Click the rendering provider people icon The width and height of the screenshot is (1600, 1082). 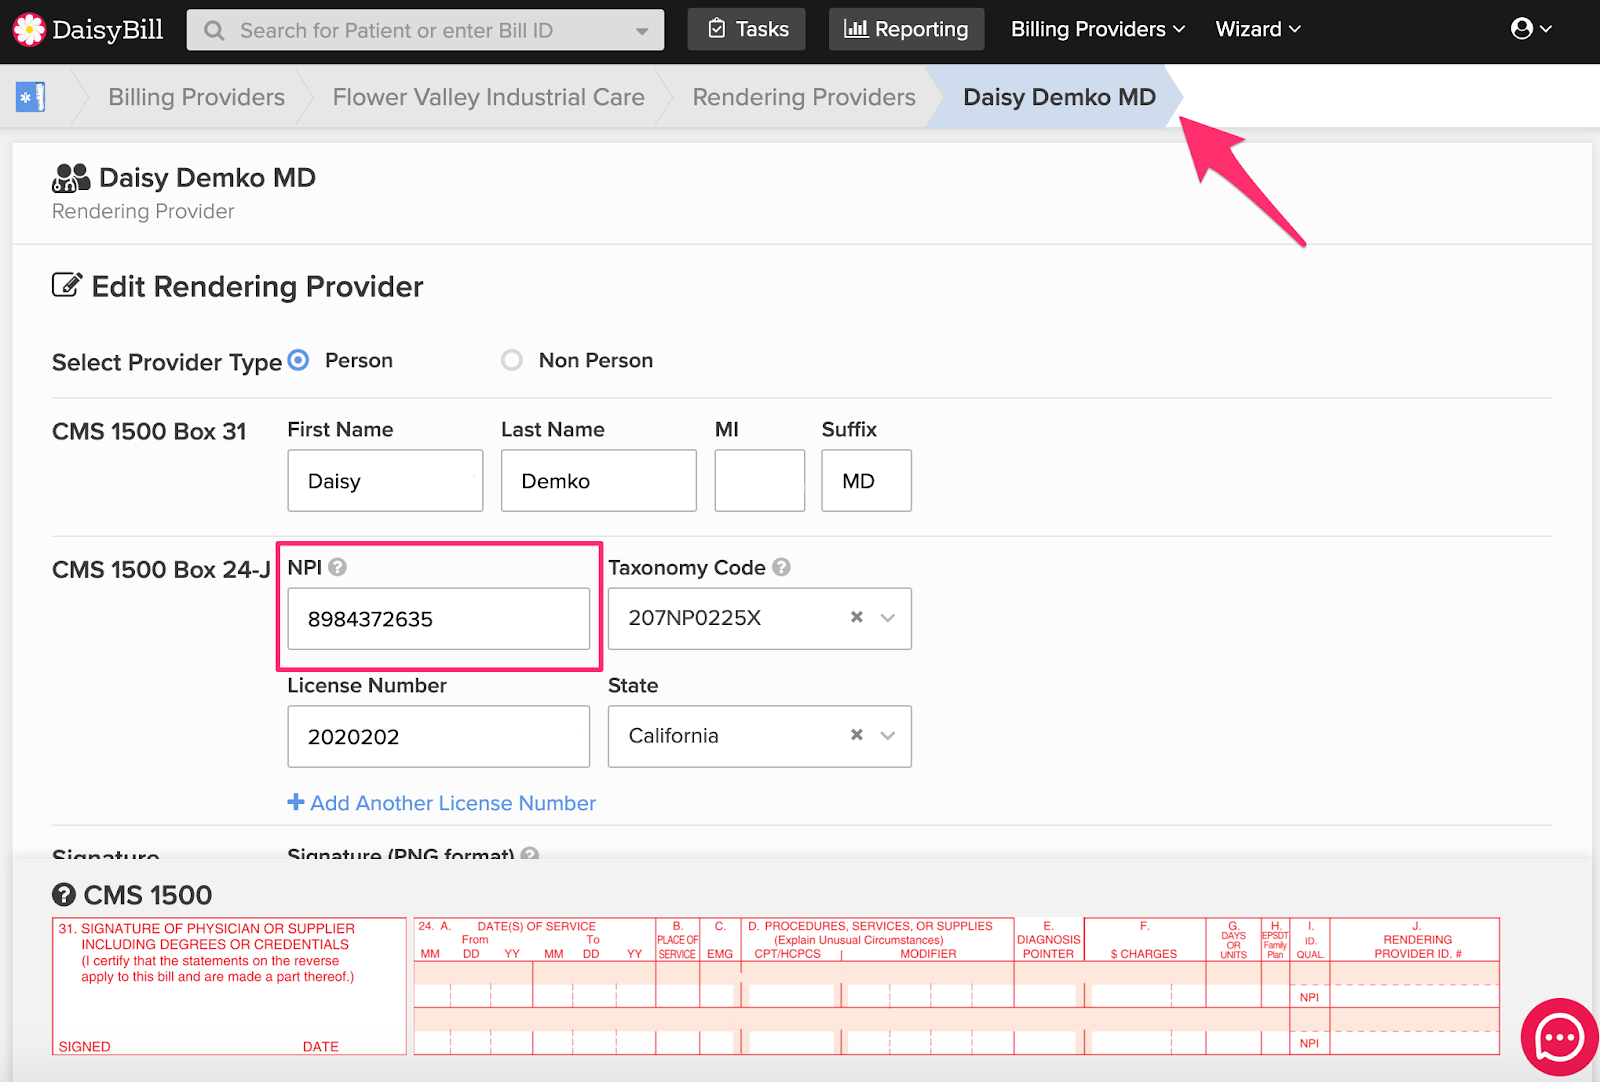coord(71,178)
